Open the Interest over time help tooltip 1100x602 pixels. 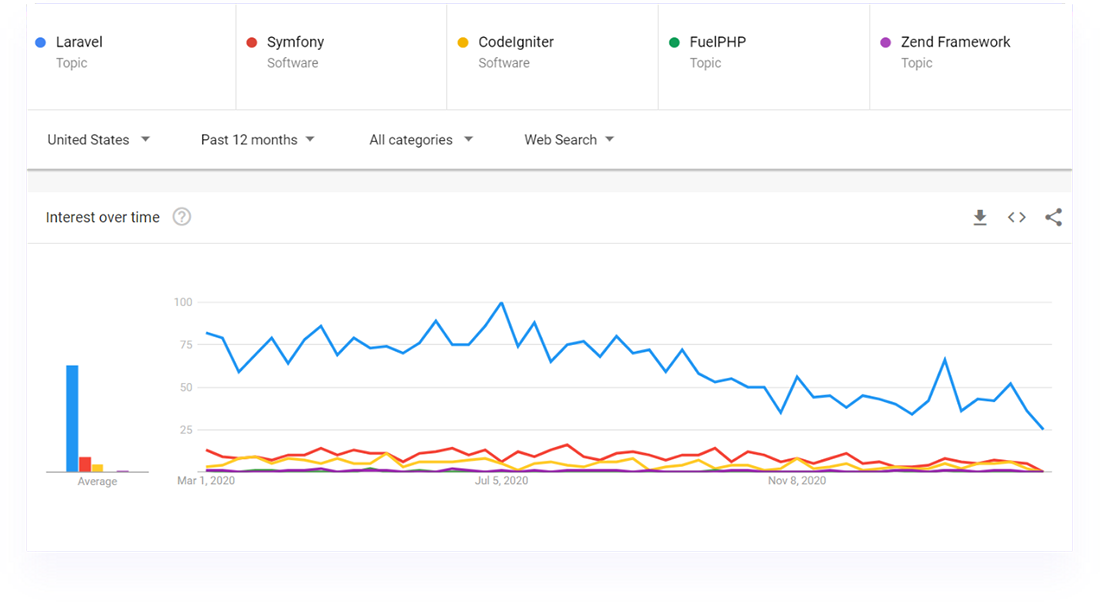pyautogui.click(x=181, y=216)
